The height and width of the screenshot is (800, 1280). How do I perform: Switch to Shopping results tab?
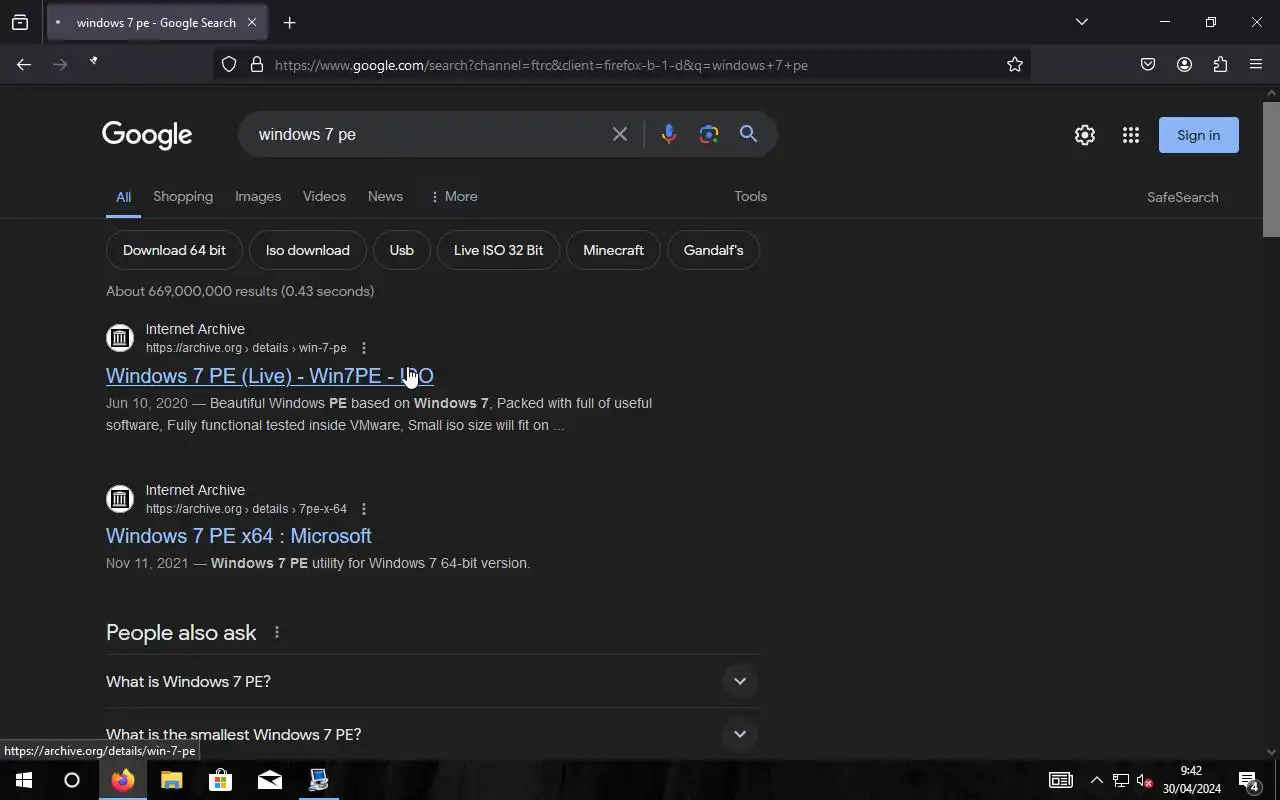pyautogui.click(x=183, y=197)
